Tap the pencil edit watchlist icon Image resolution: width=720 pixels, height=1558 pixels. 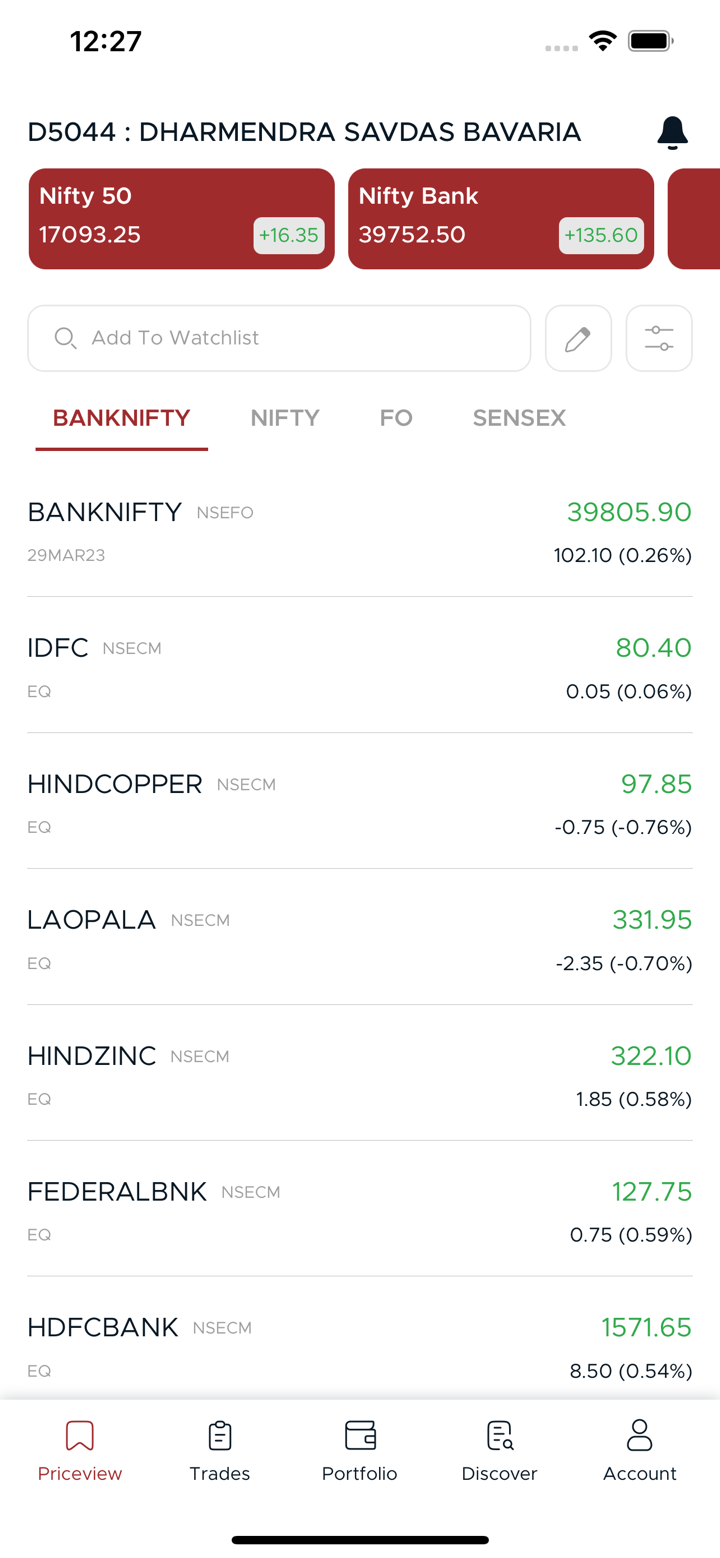(x=578, y=338)
